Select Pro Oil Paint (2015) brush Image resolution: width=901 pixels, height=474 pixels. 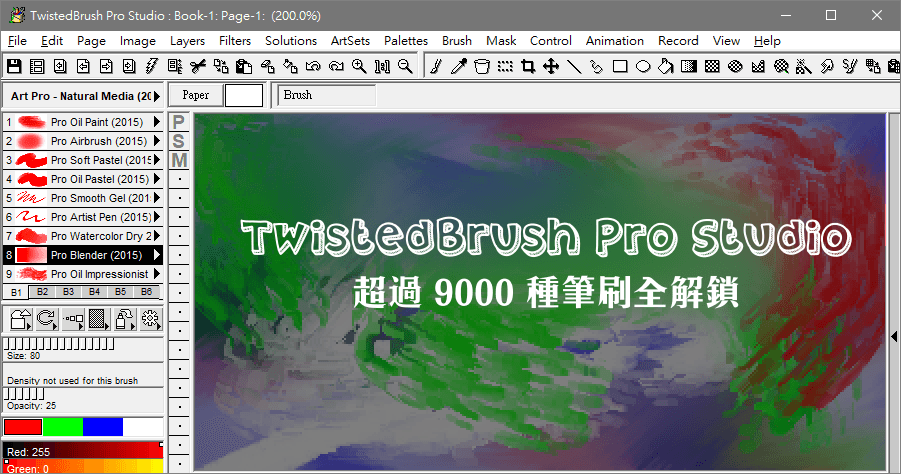click(x=82, y=122)
